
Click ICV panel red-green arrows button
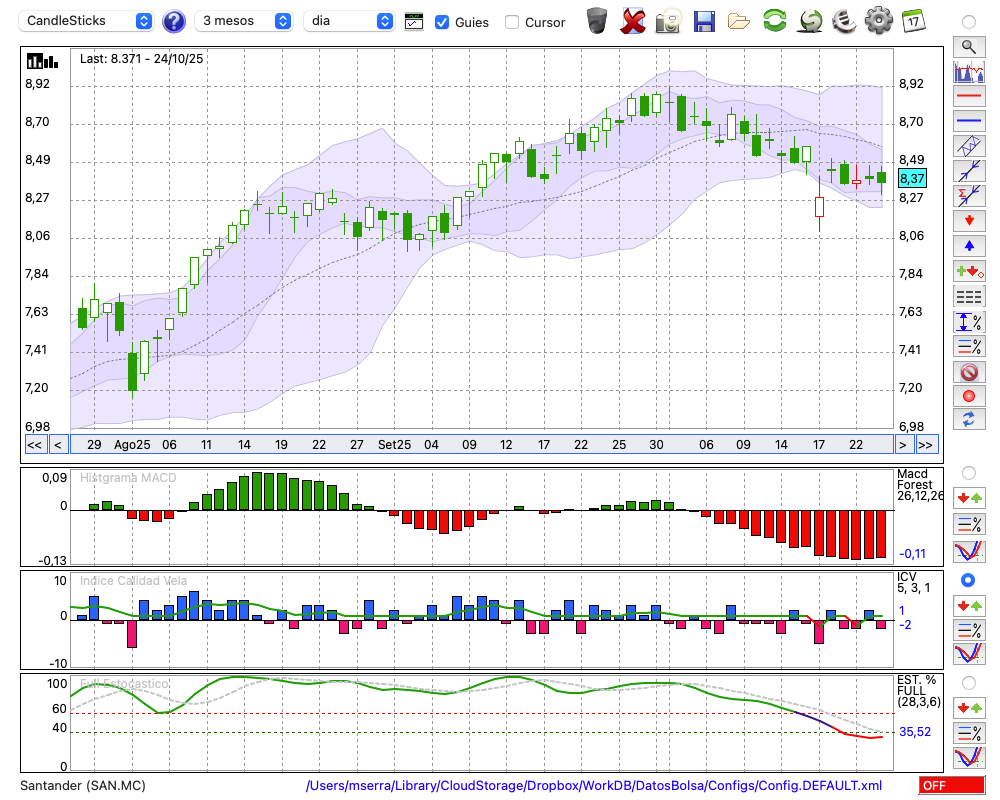coord(969,606)
